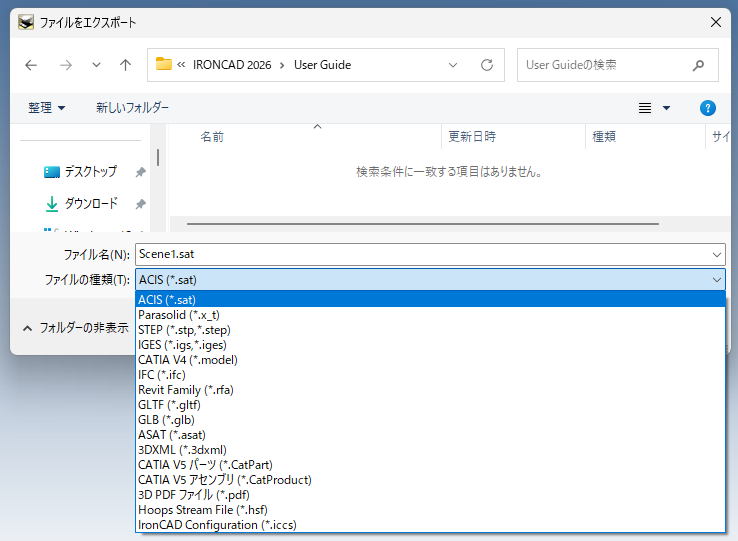Choose Revit Family (*.rfa) file type
Image resolution: width=738 pixels, height=541 pixels.
coord(430,390)
